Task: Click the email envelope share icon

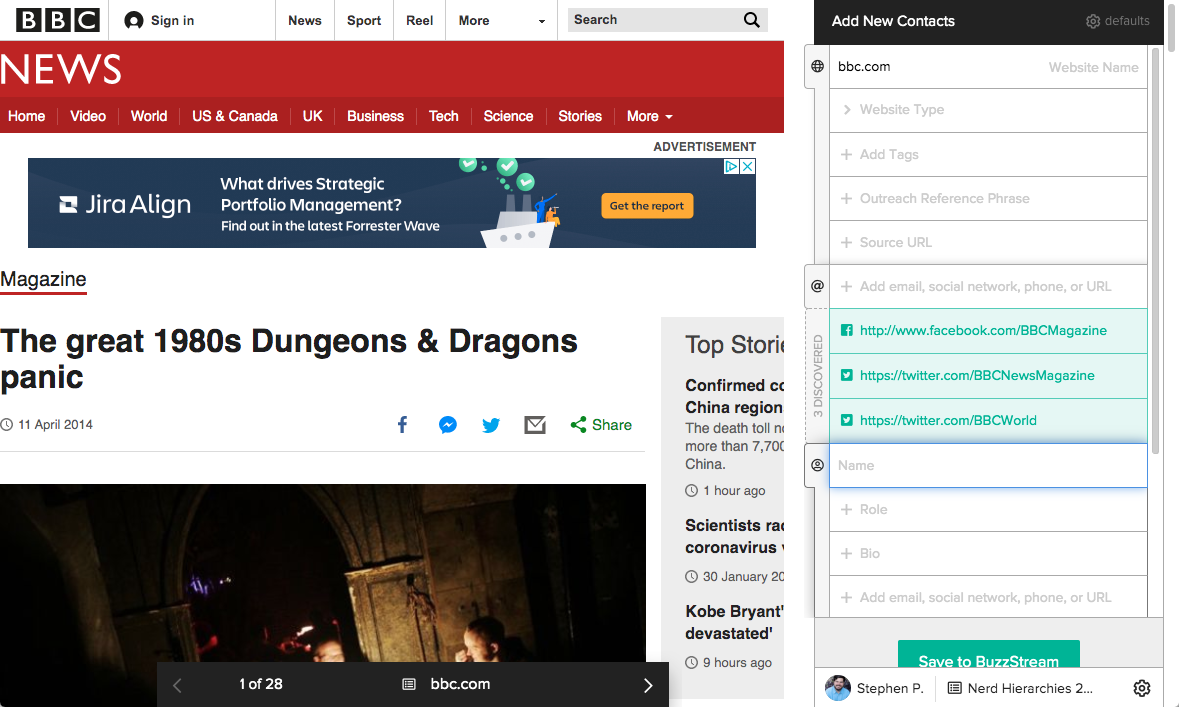Action: tap(535, 425)
